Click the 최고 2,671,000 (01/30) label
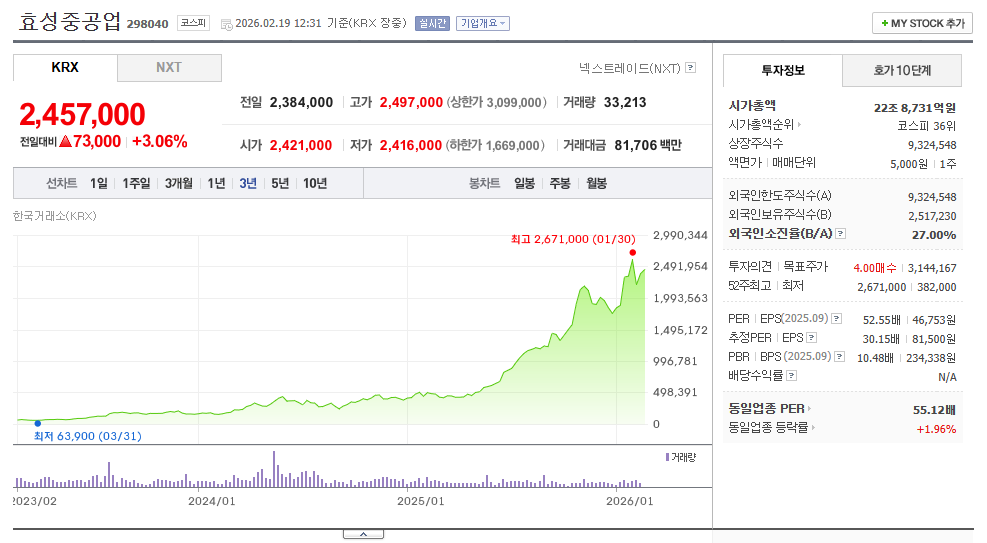 573,239
